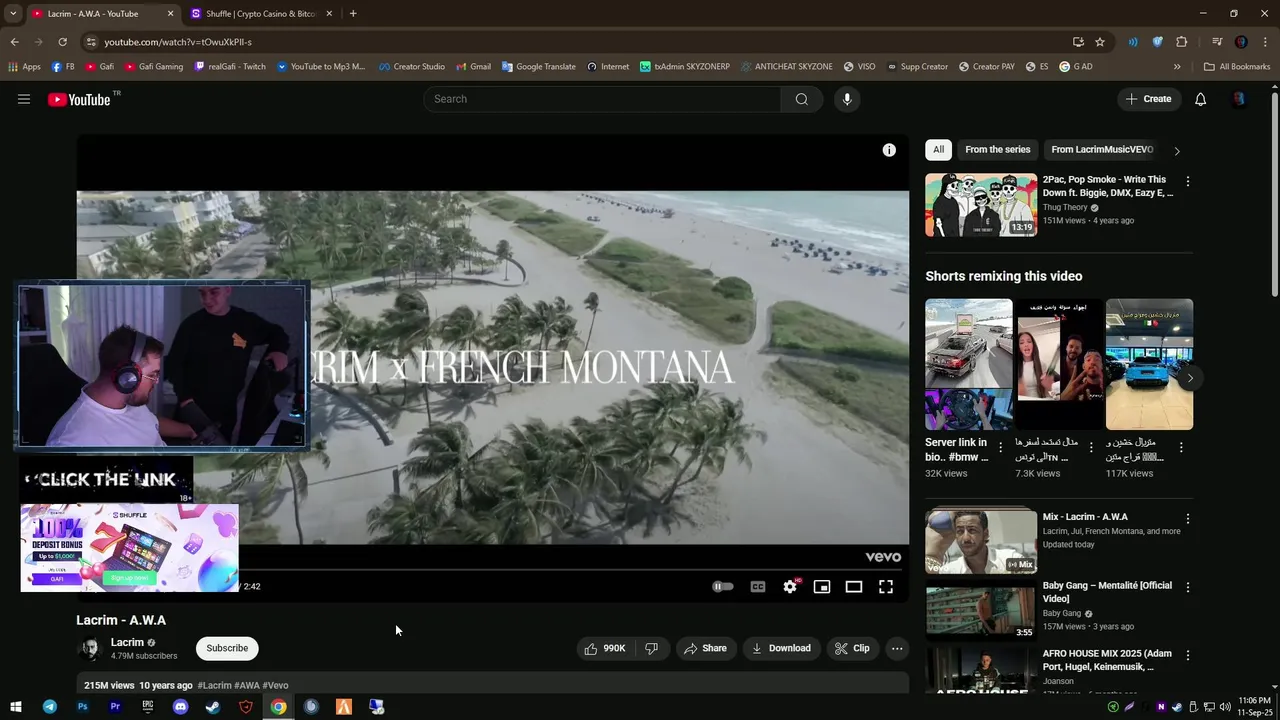Subscribe to Lacrim channel

click(227, 648)
